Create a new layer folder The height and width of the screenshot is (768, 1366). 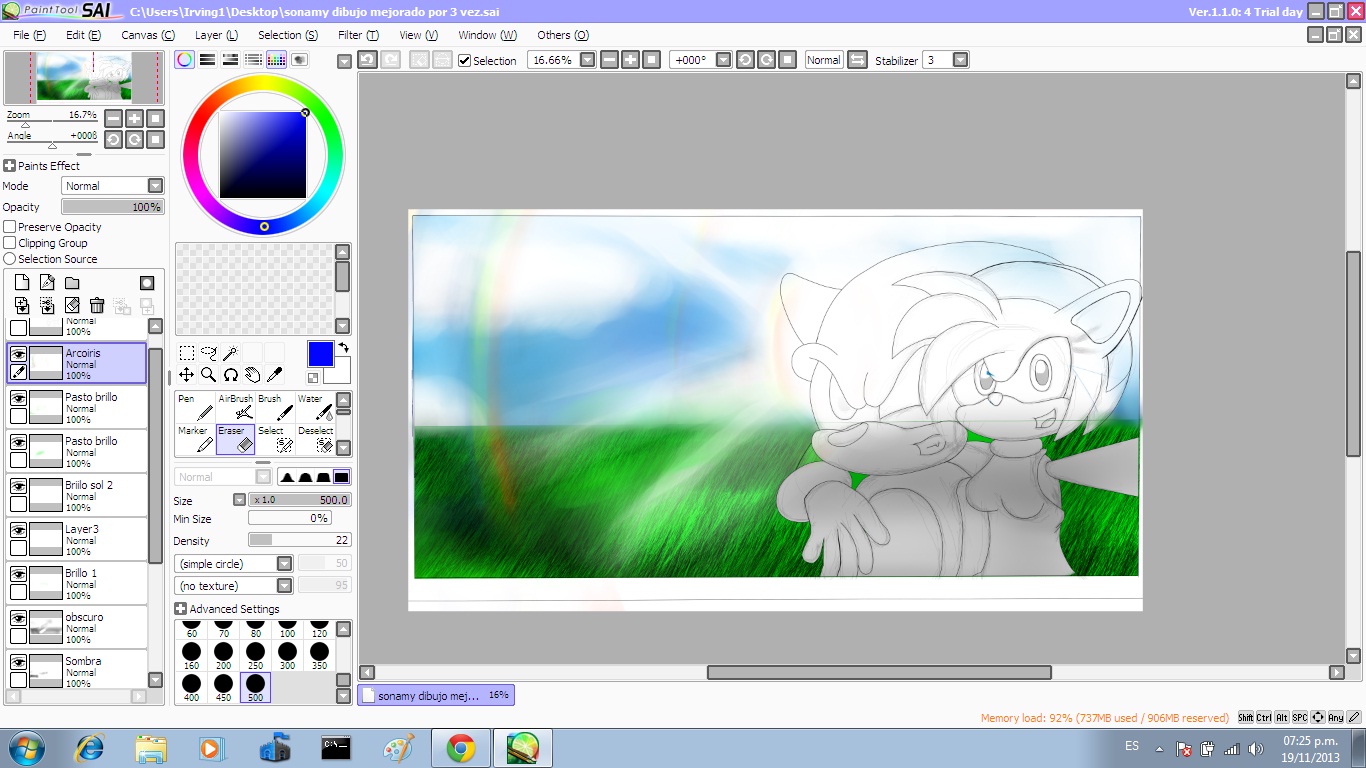(72, 283)
